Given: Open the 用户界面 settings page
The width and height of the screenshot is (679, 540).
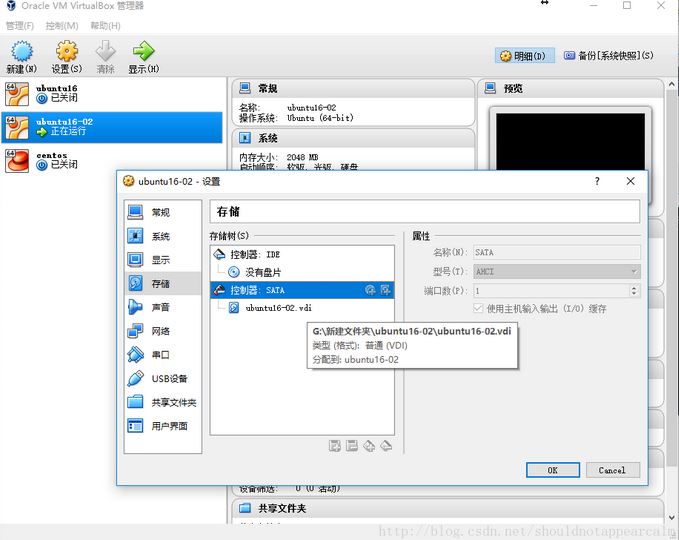Looking at the screenshot, I should (163, 426).
